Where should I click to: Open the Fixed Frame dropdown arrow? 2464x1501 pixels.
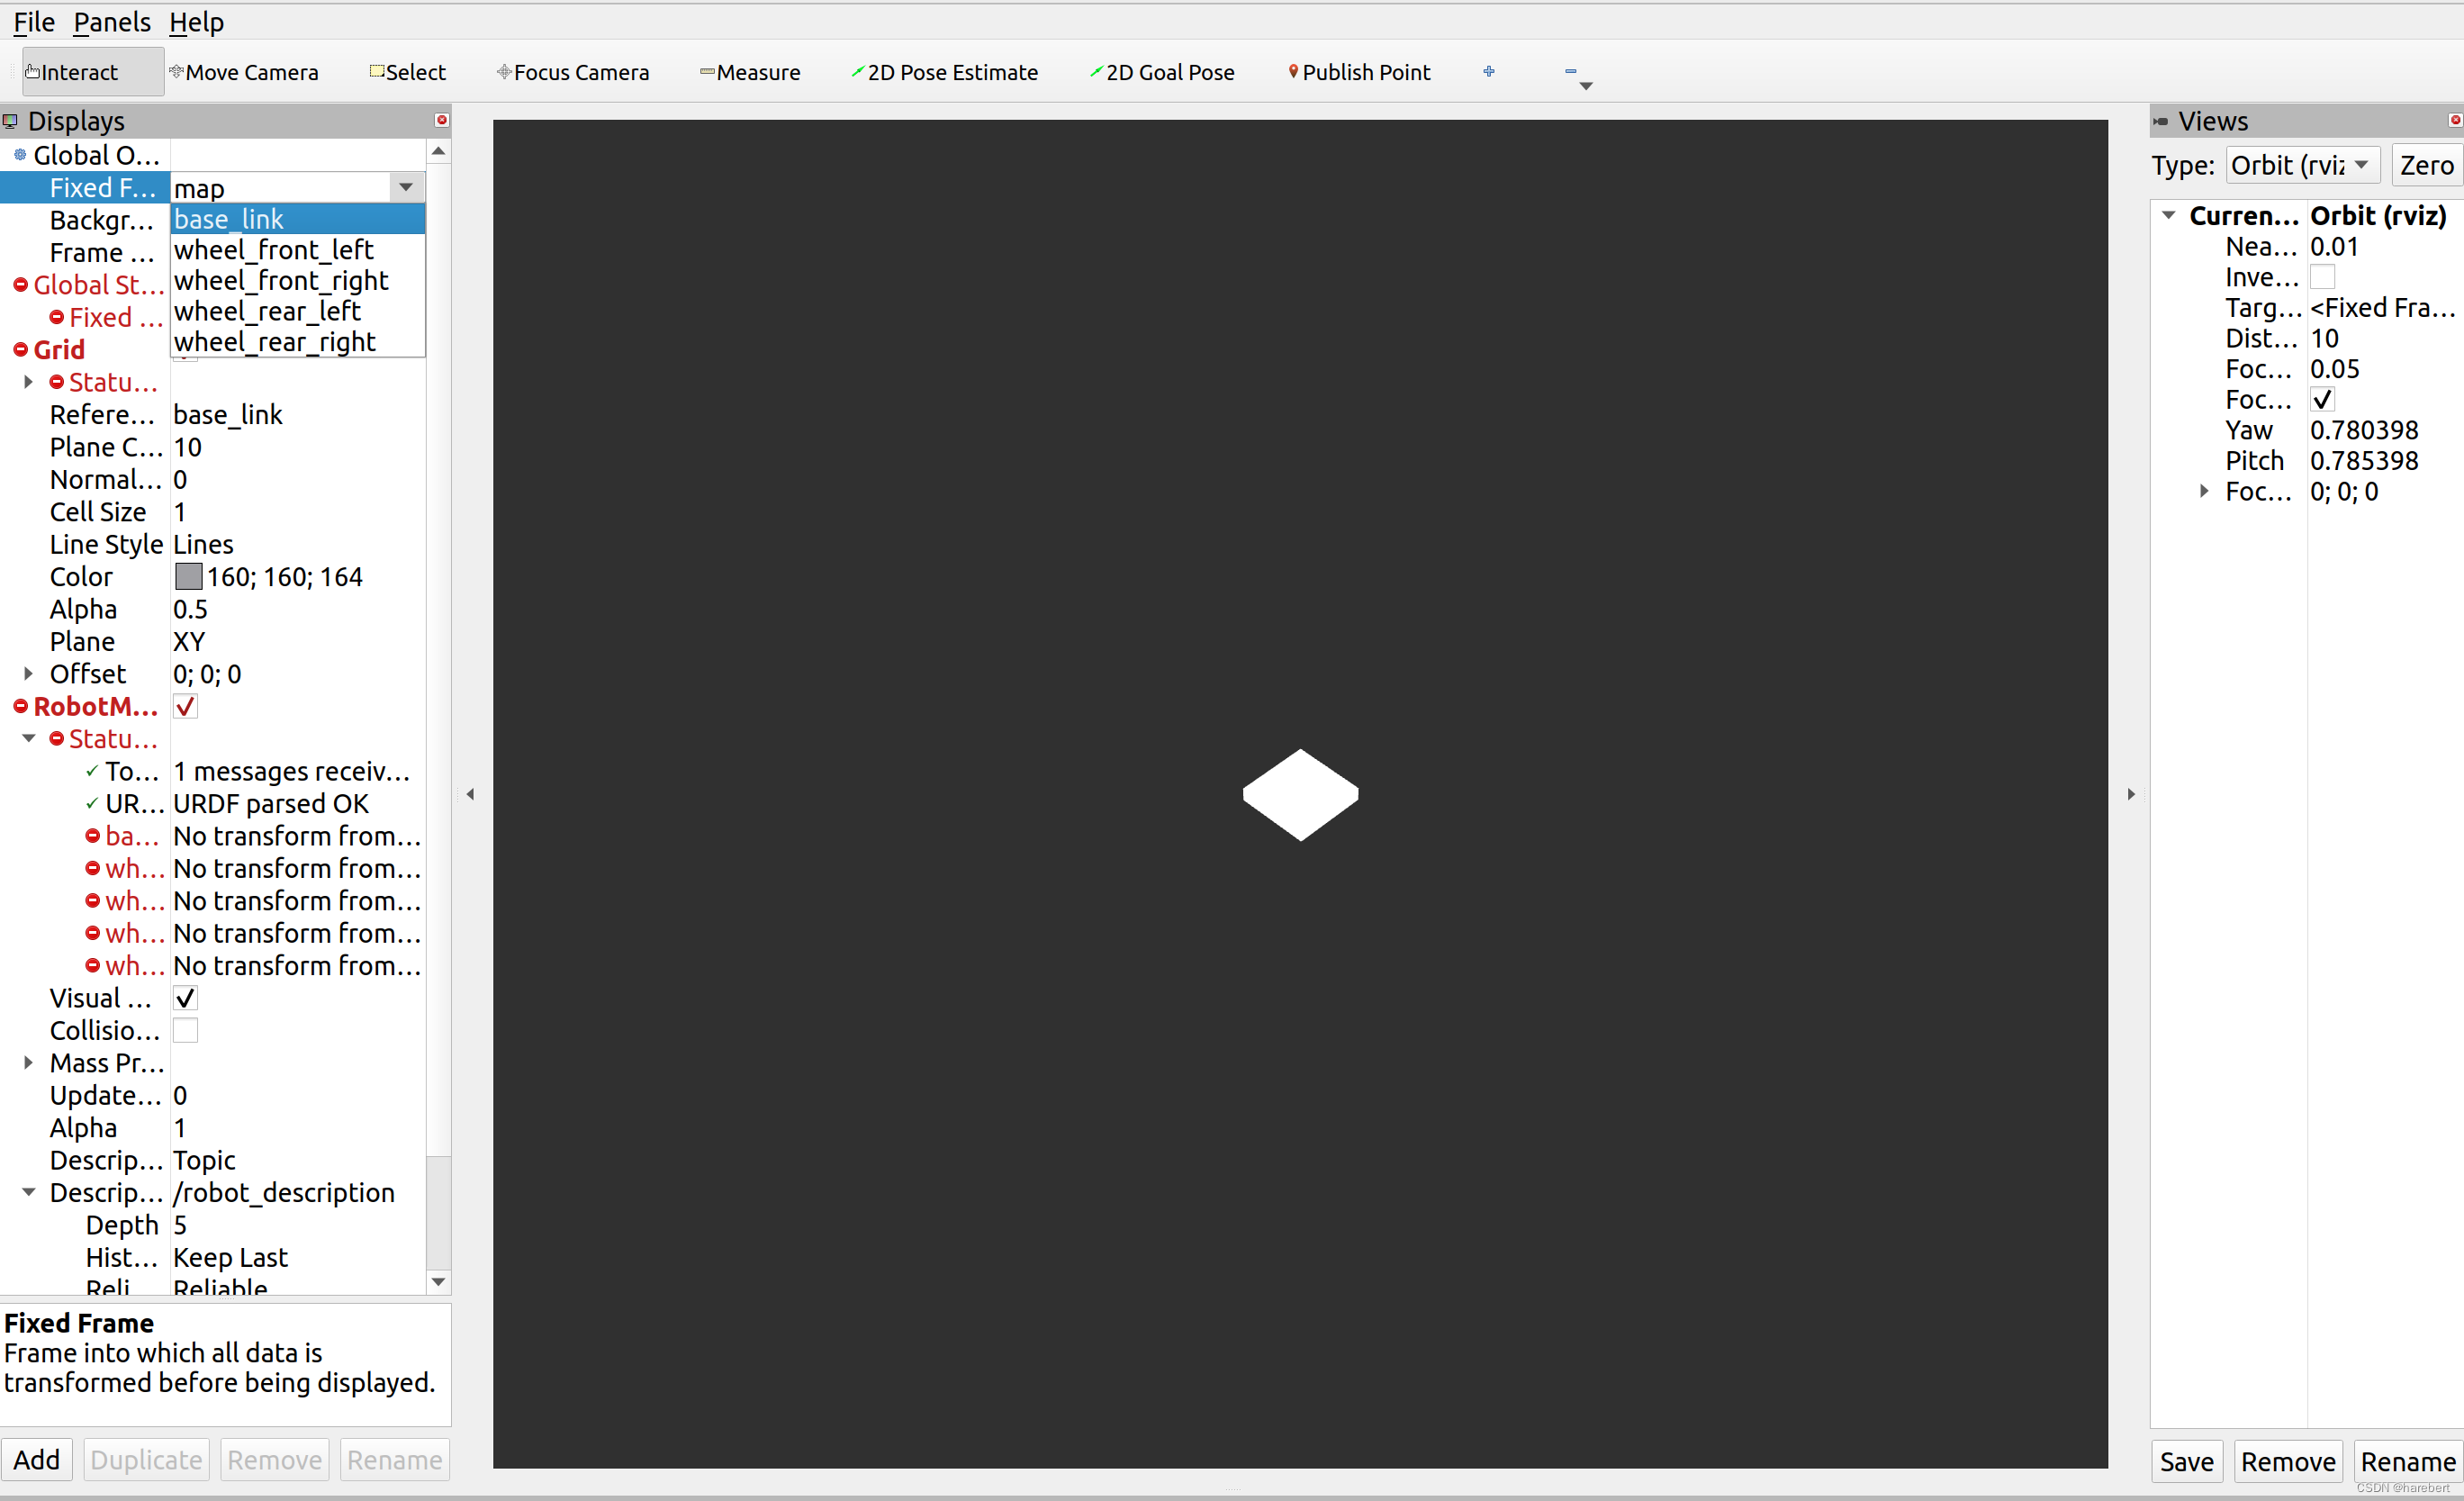(406, 187)
